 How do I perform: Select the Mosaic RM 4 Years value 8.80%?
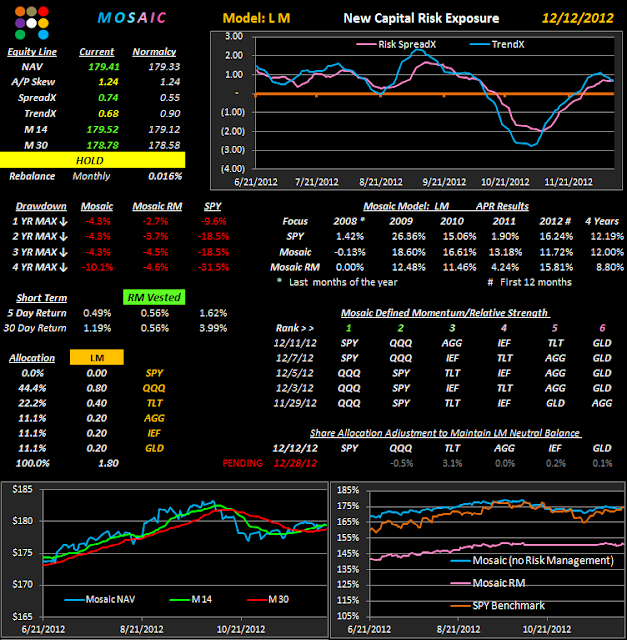click(x=610, y=268)
